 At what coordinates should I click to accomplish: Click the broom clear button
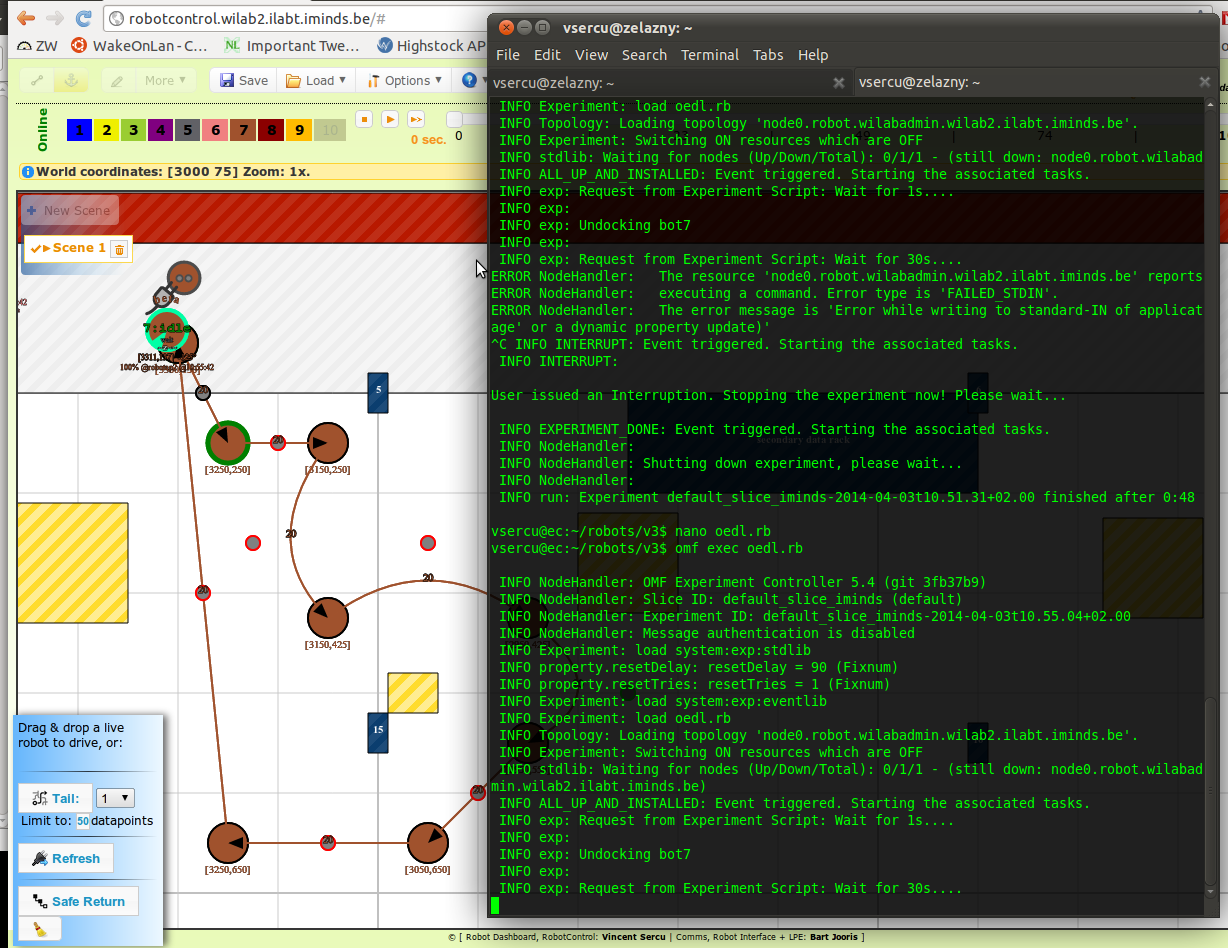click(x=40, y=929)
